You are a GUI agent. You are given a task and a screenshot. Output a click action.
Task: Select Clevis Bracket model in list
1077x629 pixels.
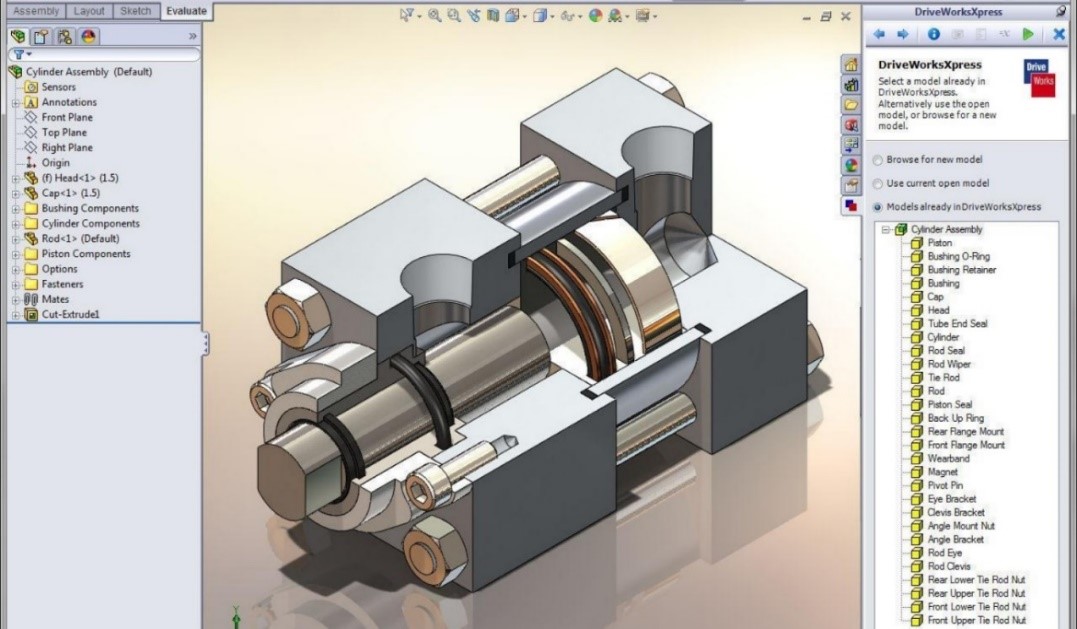pos(956,512)
